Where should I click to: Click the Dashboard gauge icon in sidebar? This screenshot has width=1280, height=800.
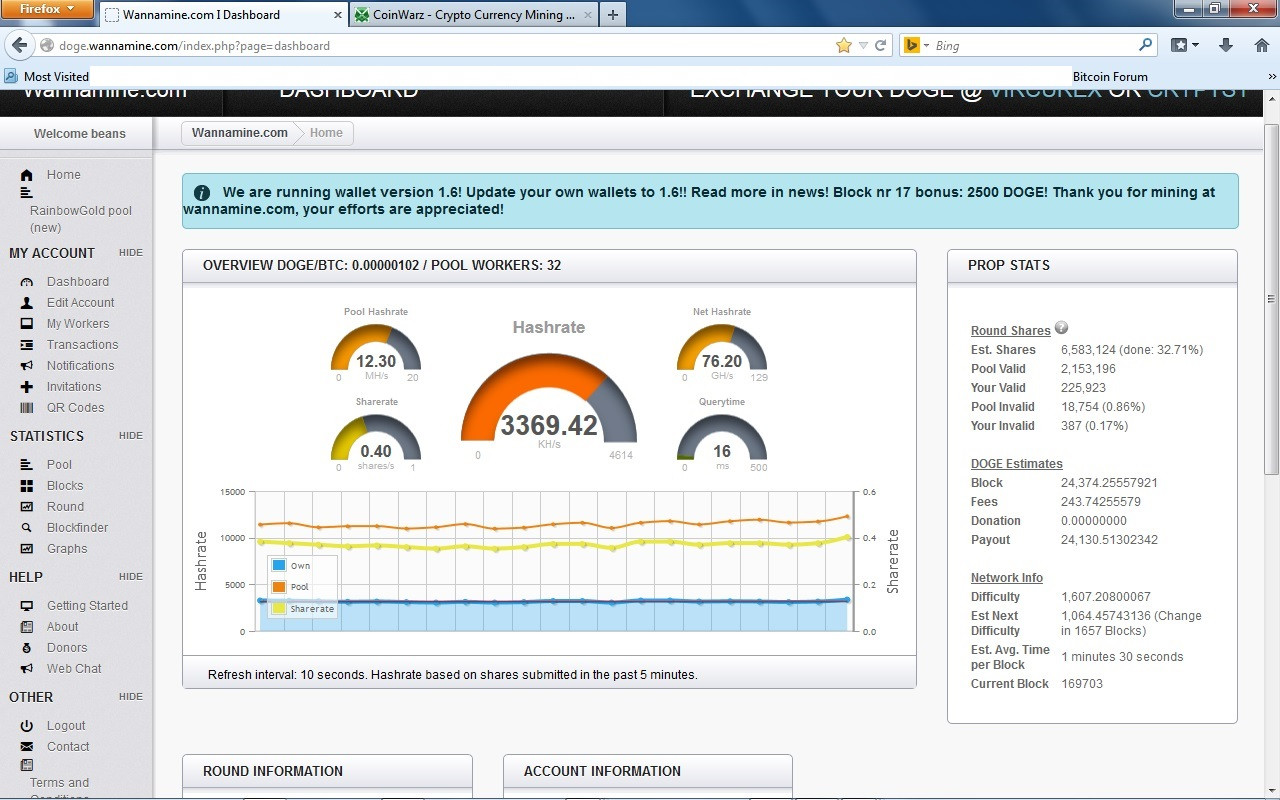26,282
